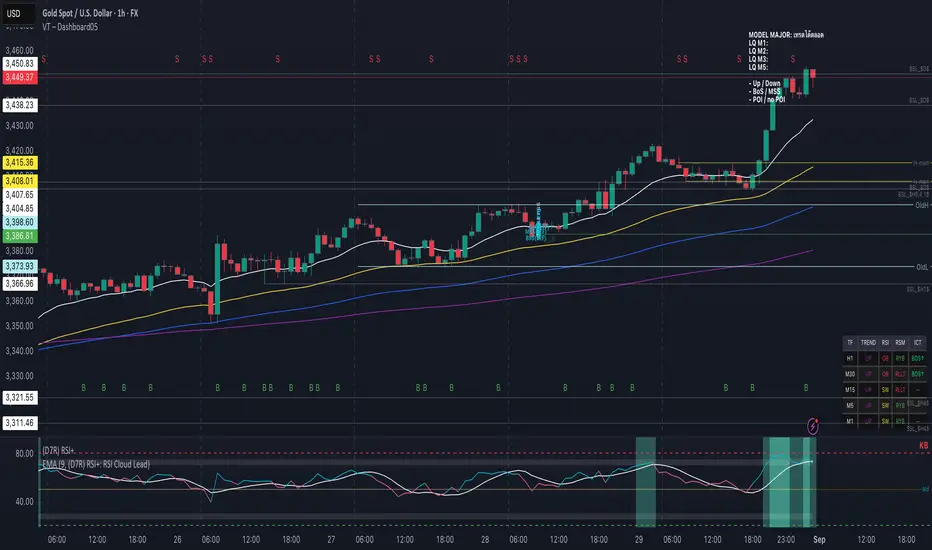The width and height of the screenshot is (932, 550).
Task: Click the RSM column header in dashboard table
Action: [x=900, y=342]
